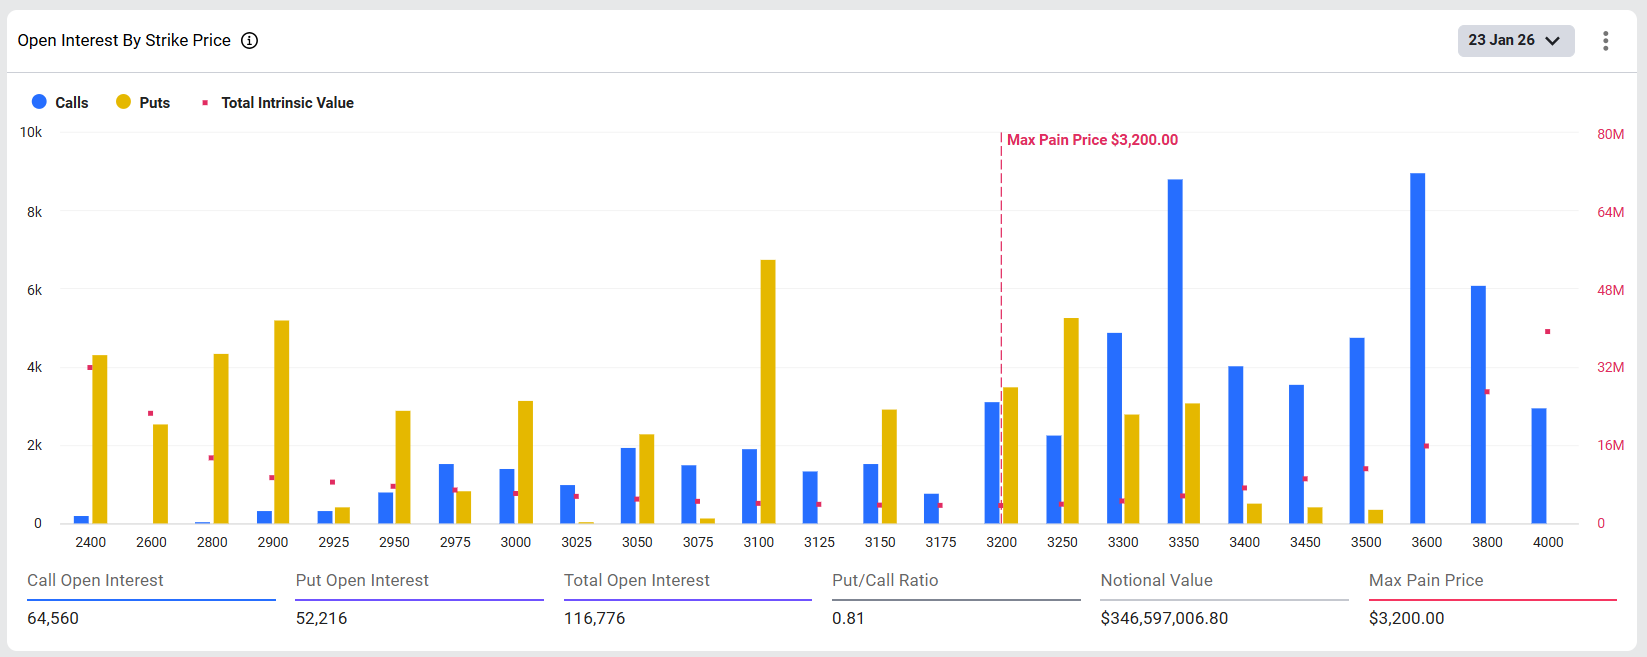The height and width of the screenshot is (657, 1647).
Task: Click the 3000 strike puts bar
Action: pyautogui.click(x=525, y=462)
